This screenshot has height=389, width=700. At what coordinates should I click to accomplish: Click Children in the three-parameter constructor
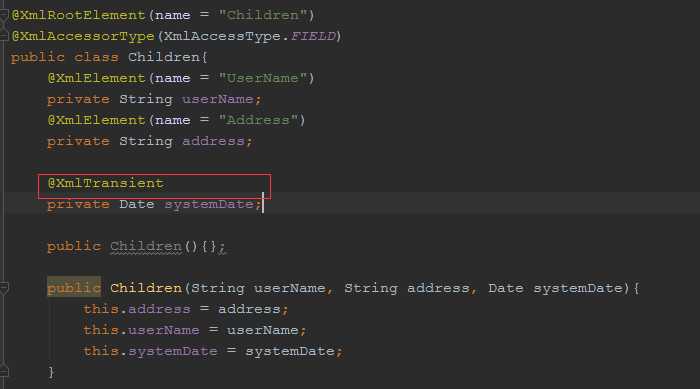[146, 288]
